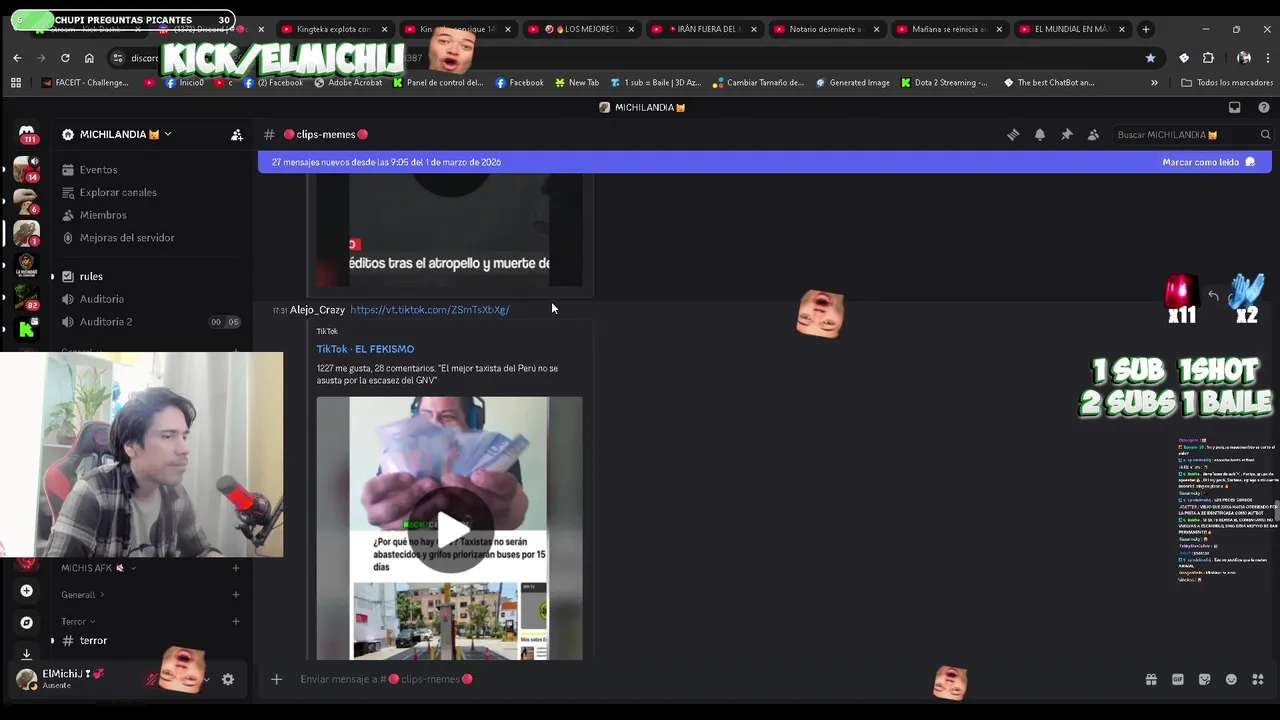Open the Chrome extensions puzzle icon
The height and width of the screenshot is (720, 1280).
(x=1208, y=58)
